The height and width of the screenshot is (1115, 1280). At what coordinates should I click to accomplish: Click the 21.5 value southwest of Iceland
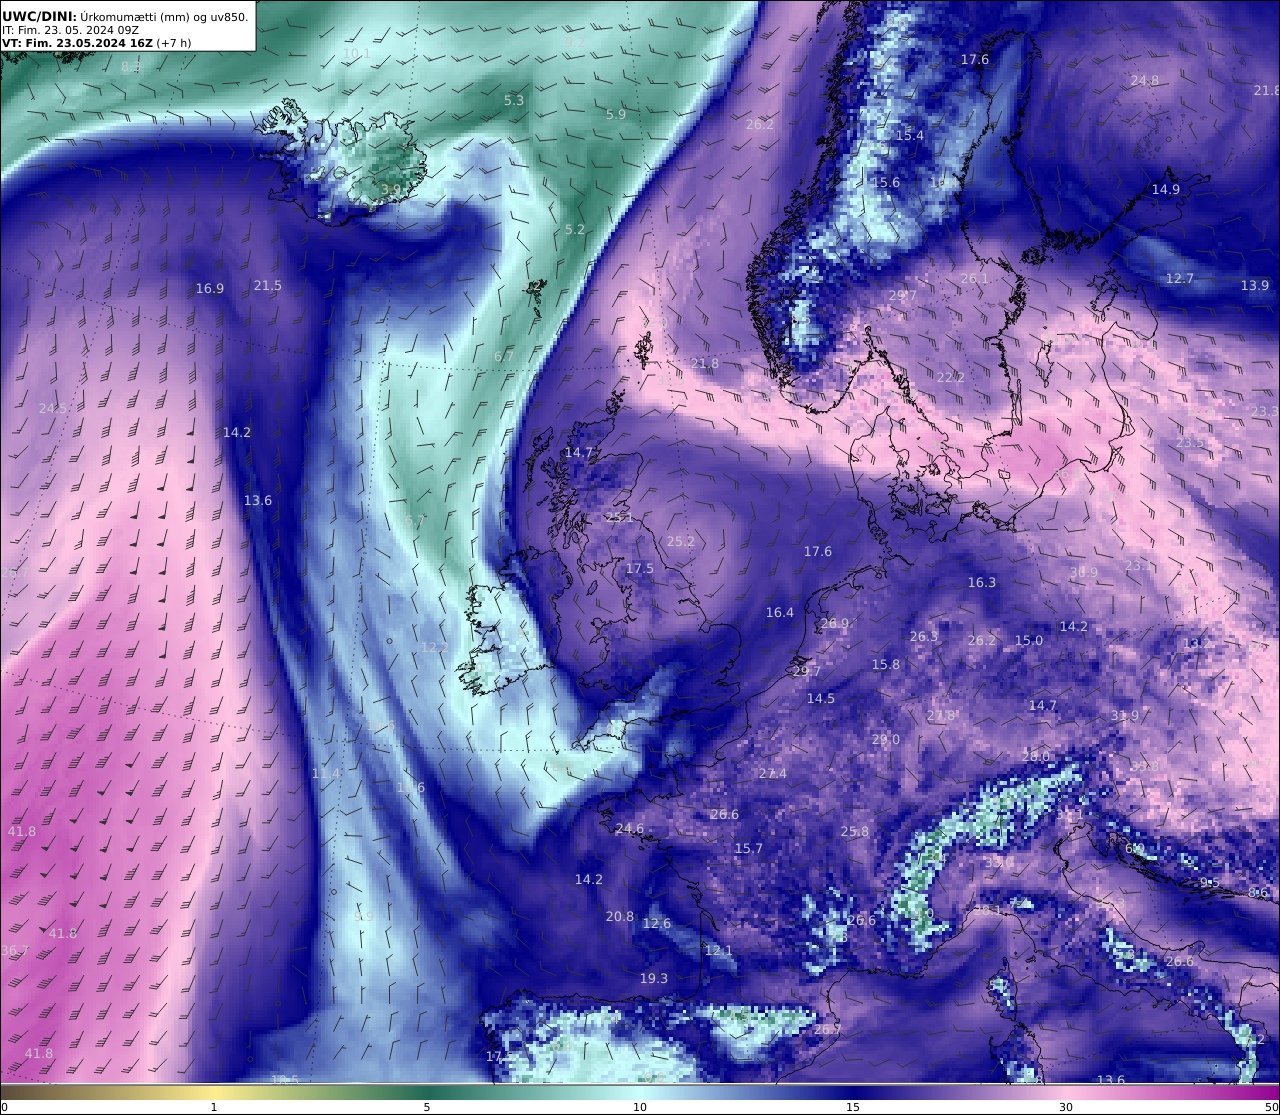[267, 285]
